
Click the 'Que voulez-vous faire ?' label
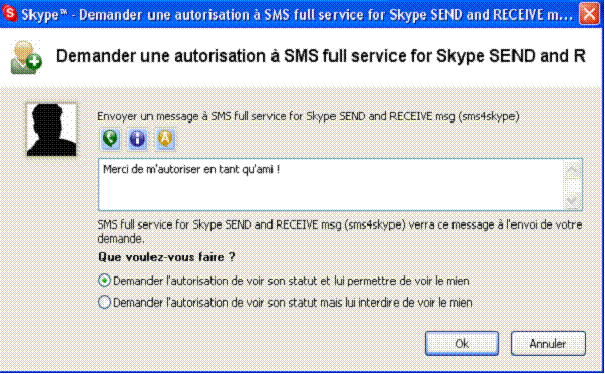click(167, 257)
